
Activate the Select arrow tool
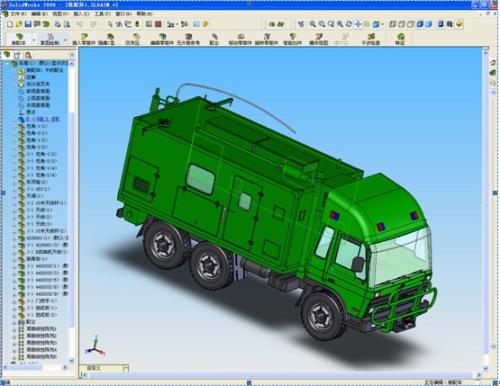point(110,24)
